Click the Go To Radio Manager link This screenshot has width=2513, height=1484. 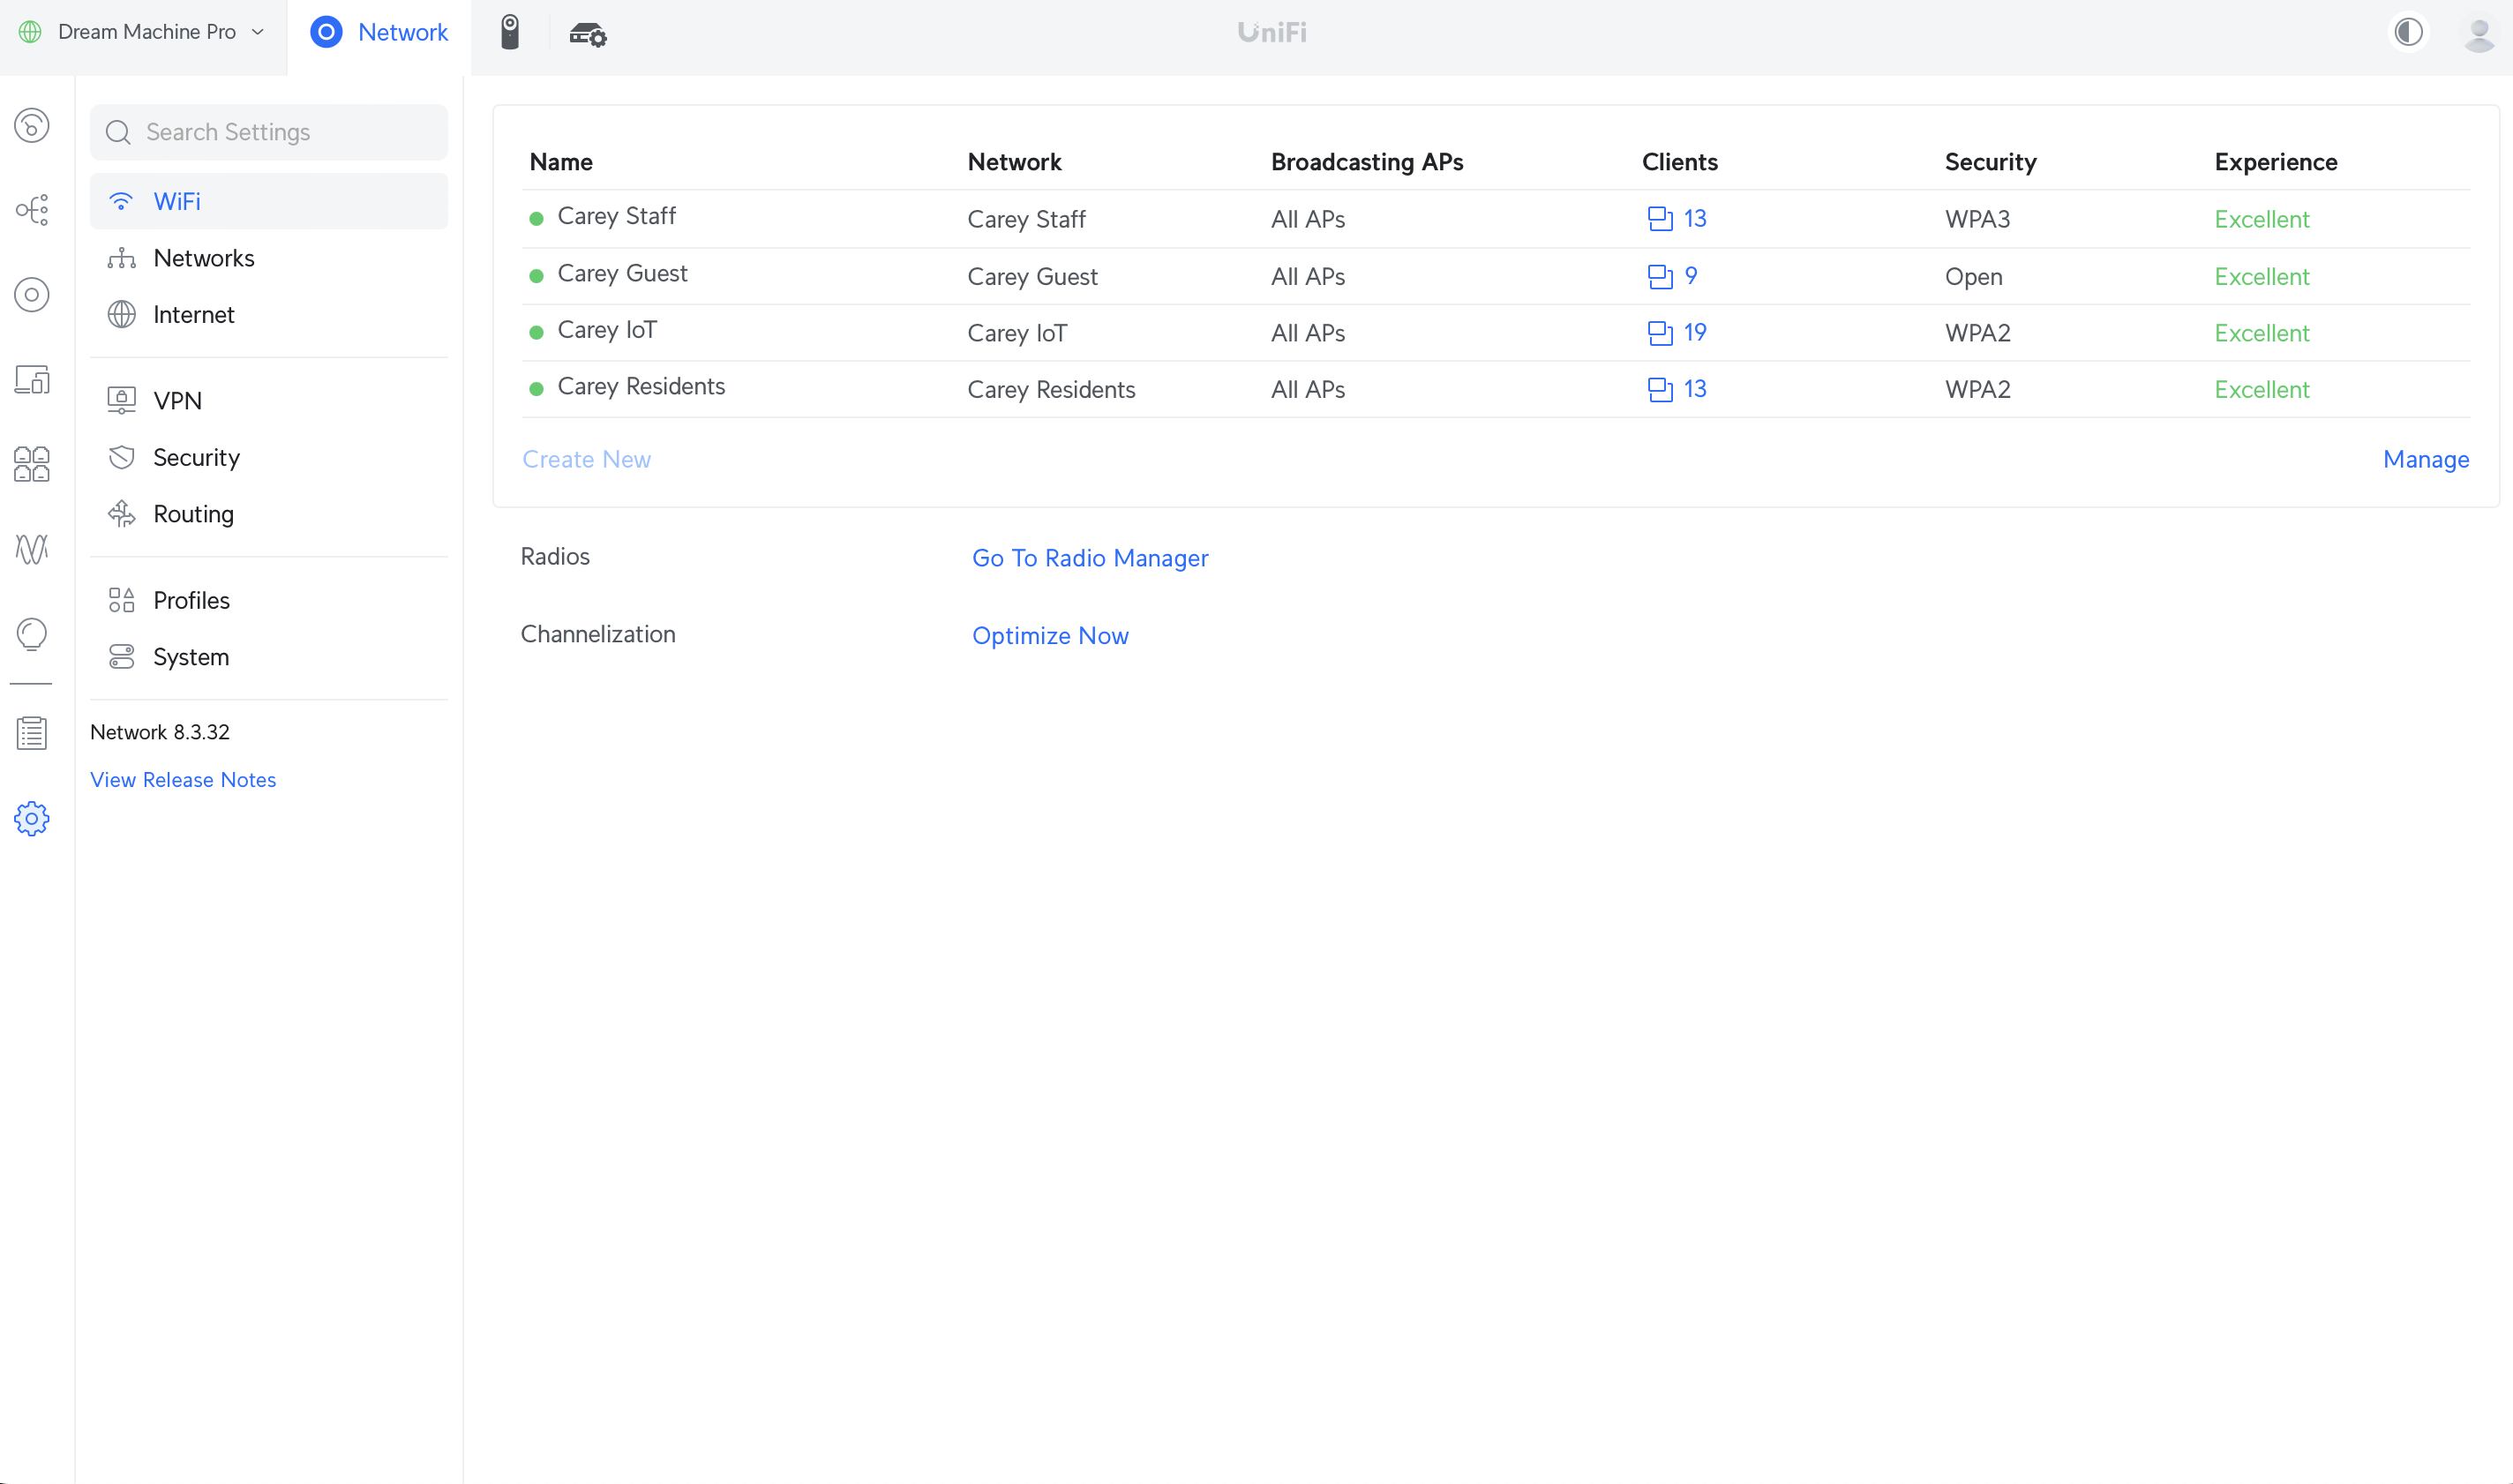(x=1090, y=558)
